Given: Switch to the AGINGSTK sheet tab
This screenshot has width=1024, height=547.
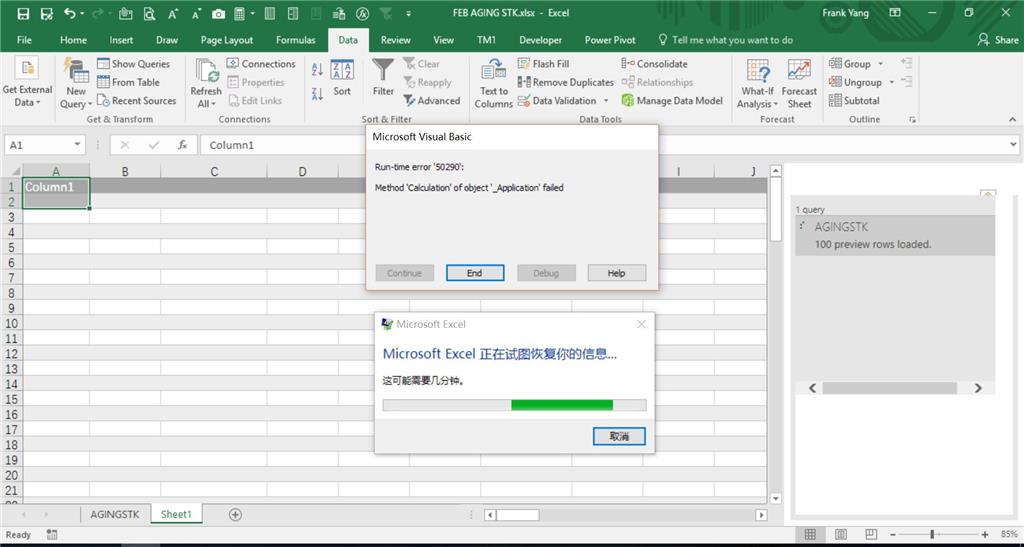Looking at the screenshot, I should click(115, 514).
